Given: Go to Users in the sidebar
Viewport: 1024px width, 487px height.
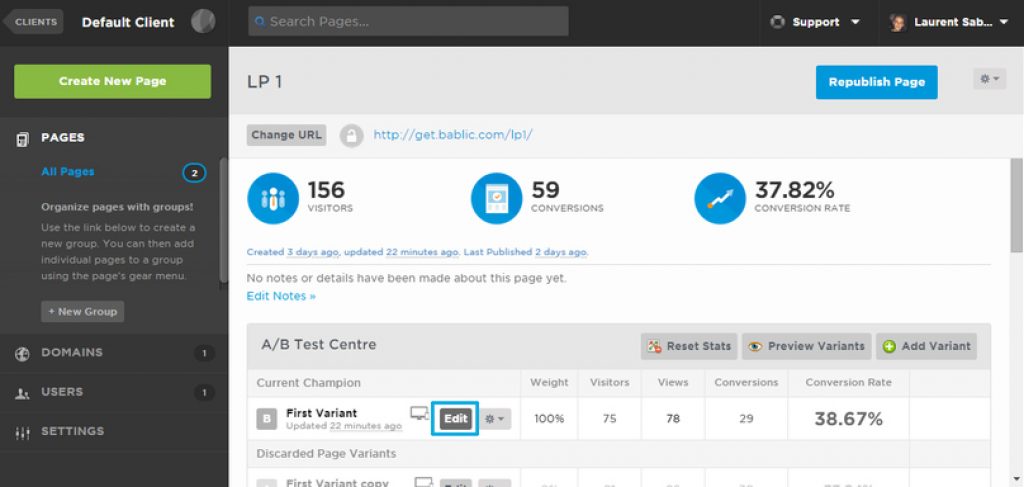Looking at the screenshot, I should tap(62, 392).
